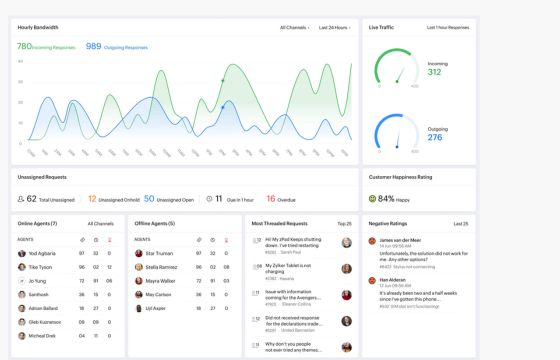Click the attachment icon in Offline Agents header

[x=199, y=240]
